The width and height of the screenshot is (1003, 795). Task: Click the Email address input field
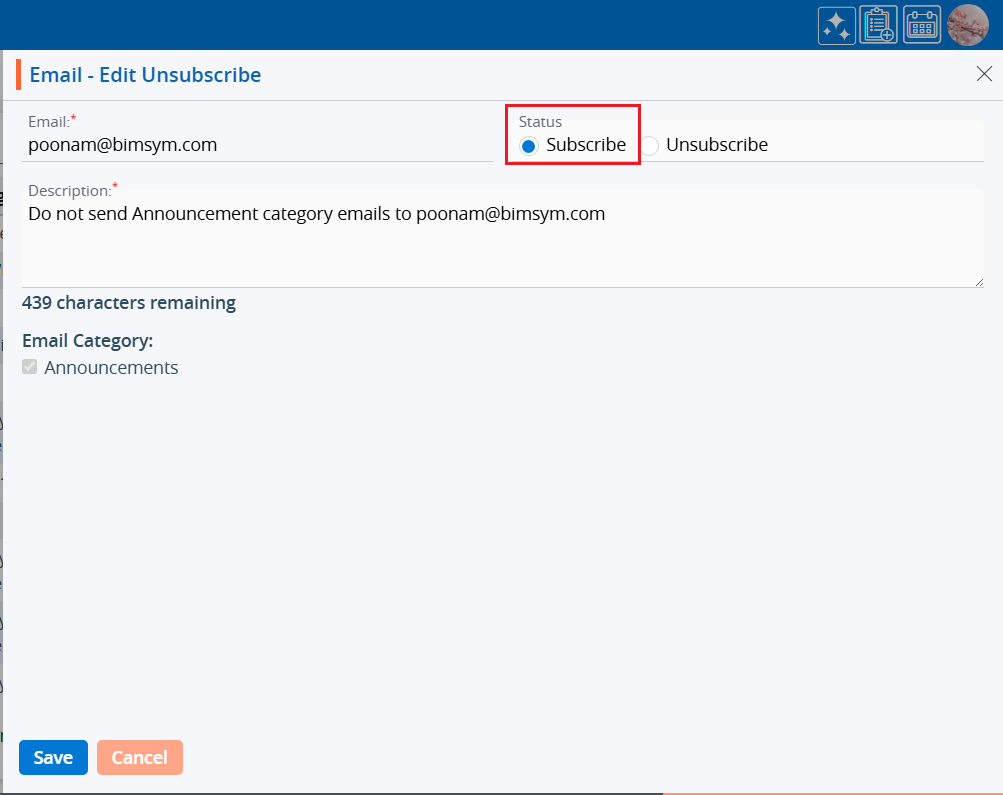point(257,145)
